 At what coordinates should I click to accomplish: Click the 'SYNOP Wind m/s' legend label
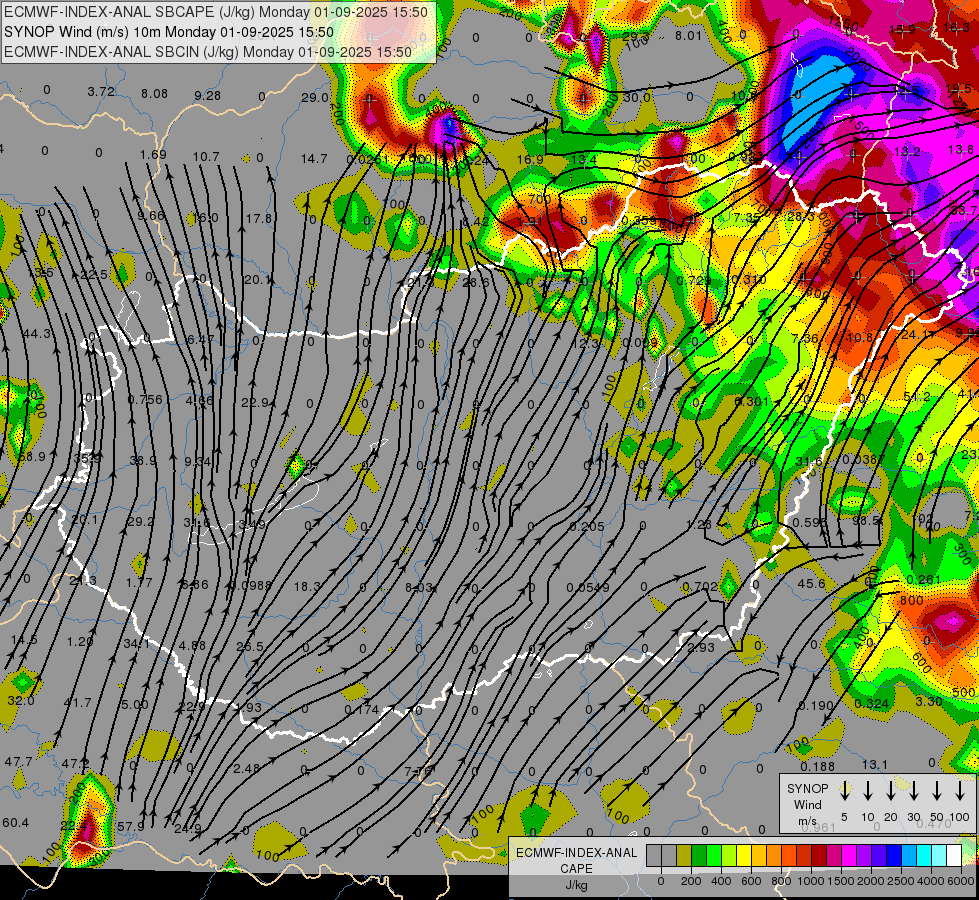point(807,804)
